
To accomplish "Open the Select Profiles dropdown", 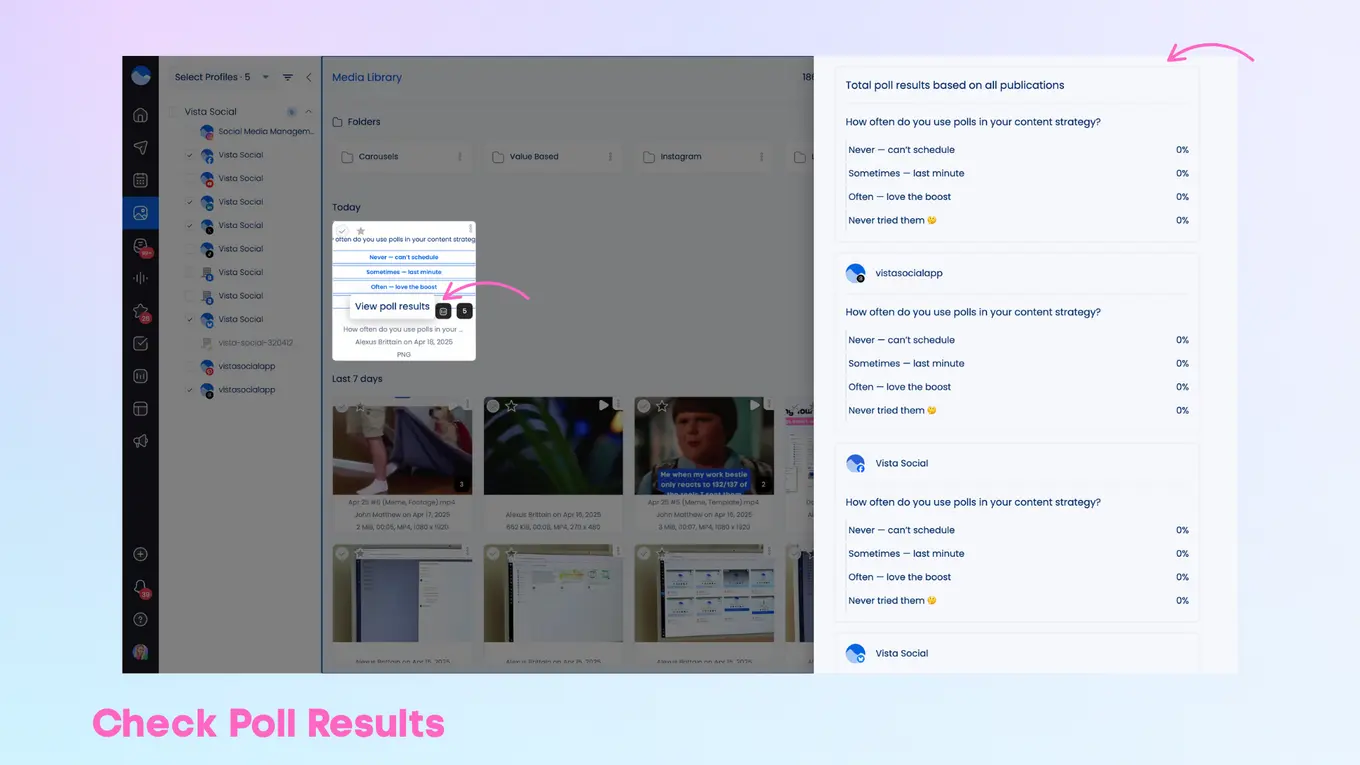I will point(220,76).
